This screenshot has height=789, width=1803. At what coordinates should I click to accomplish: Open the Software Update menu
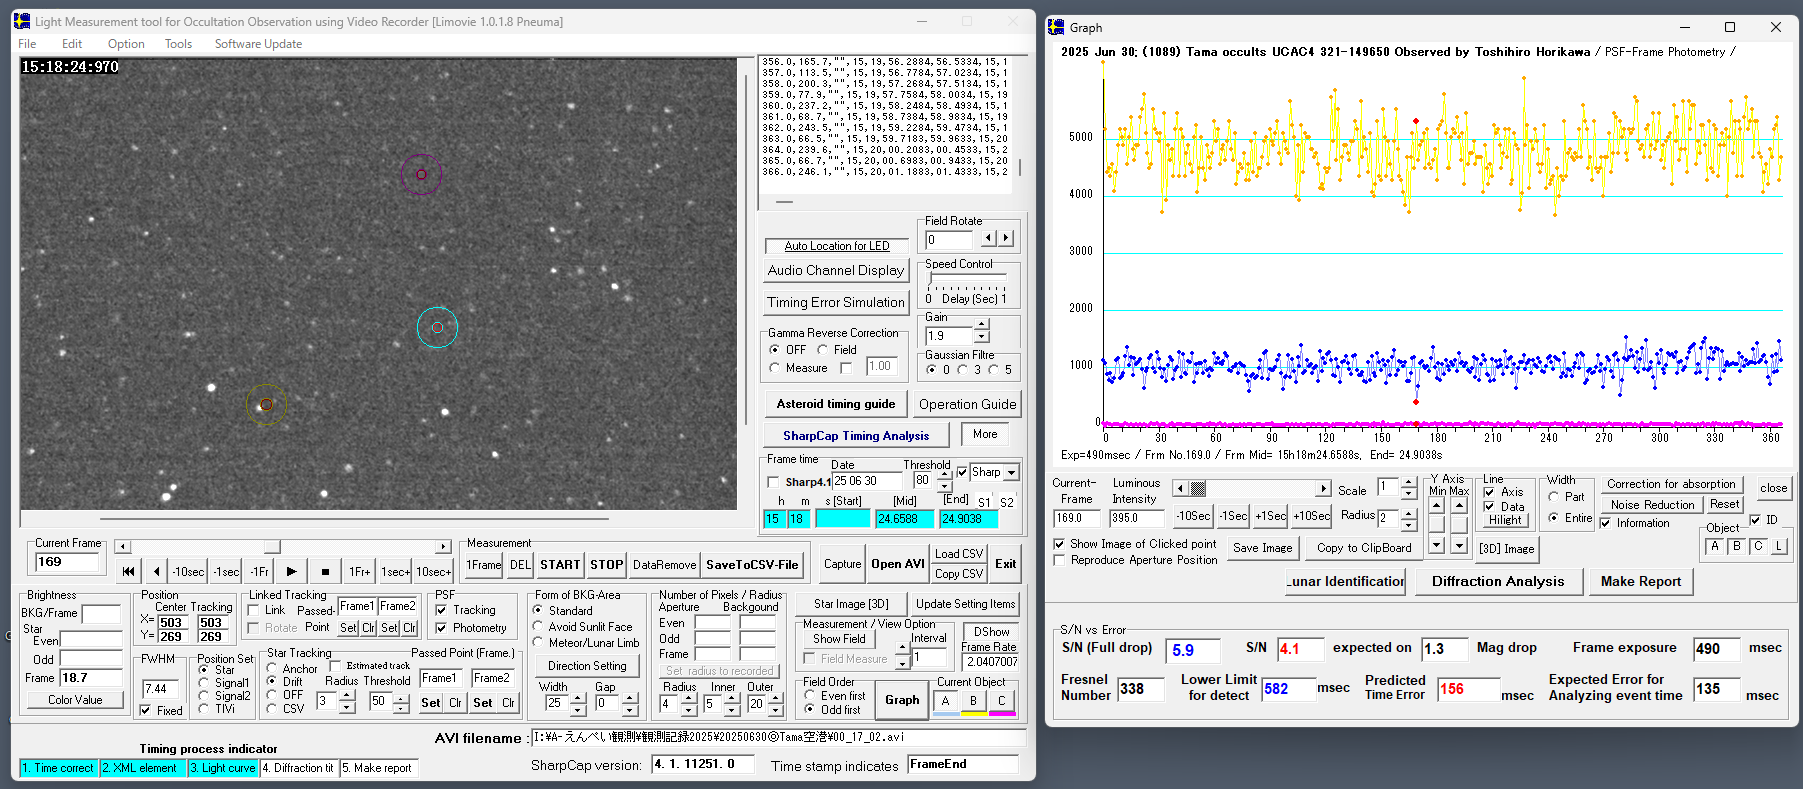point(258,44)
